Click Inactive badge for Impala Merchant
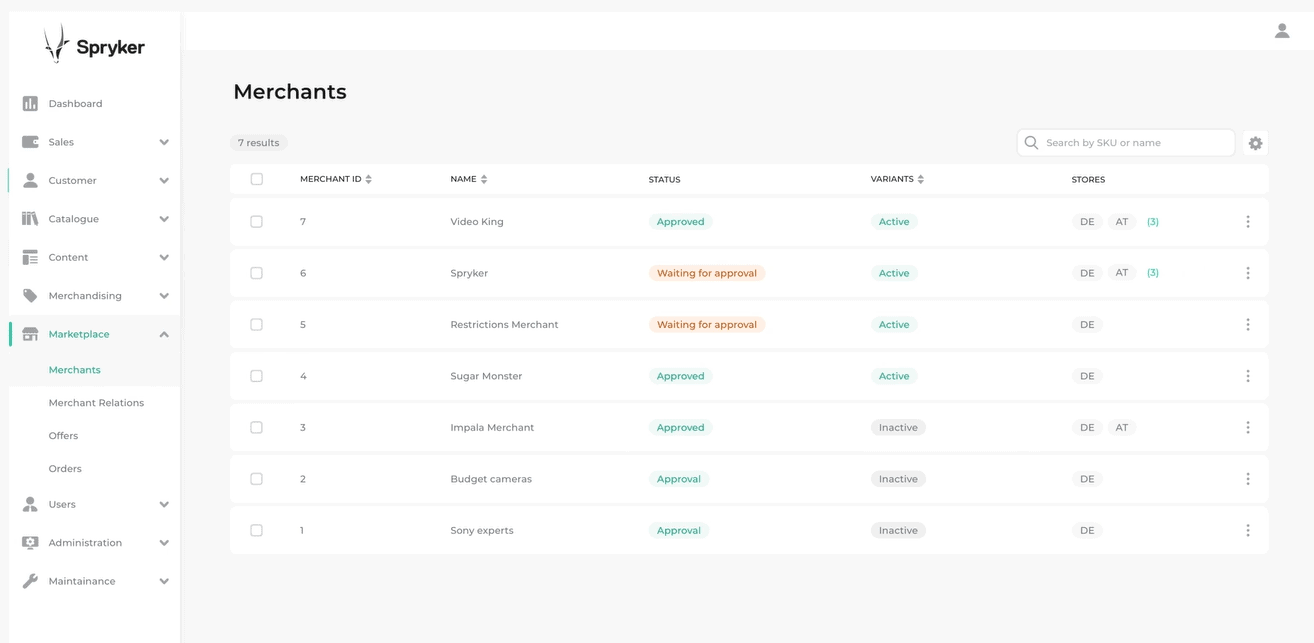This screenshot has height=643, width=1314. (x=898, y=427)
